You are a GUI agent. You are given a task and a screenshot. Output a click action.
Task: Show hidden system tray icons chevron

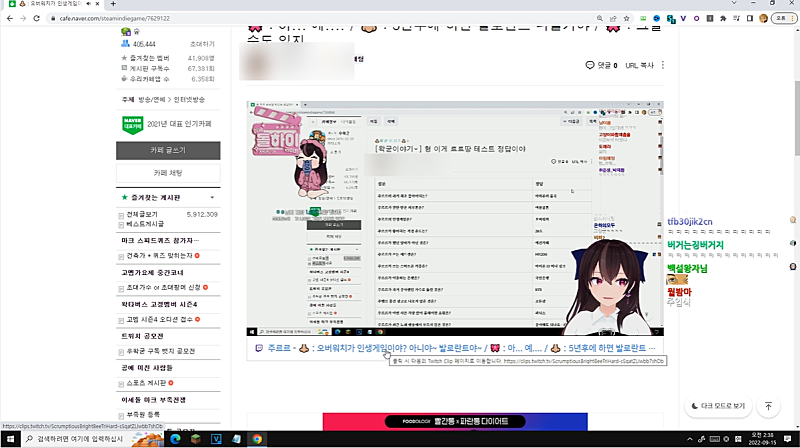pyautogui.click(x=690, y=439)
